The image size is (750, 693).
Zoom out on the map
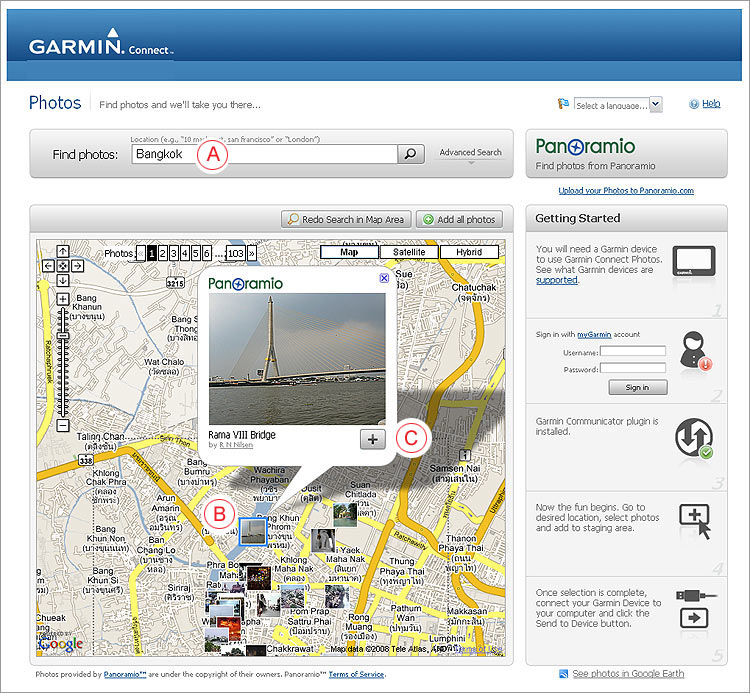pyautogui.click(x=62, y=425)
